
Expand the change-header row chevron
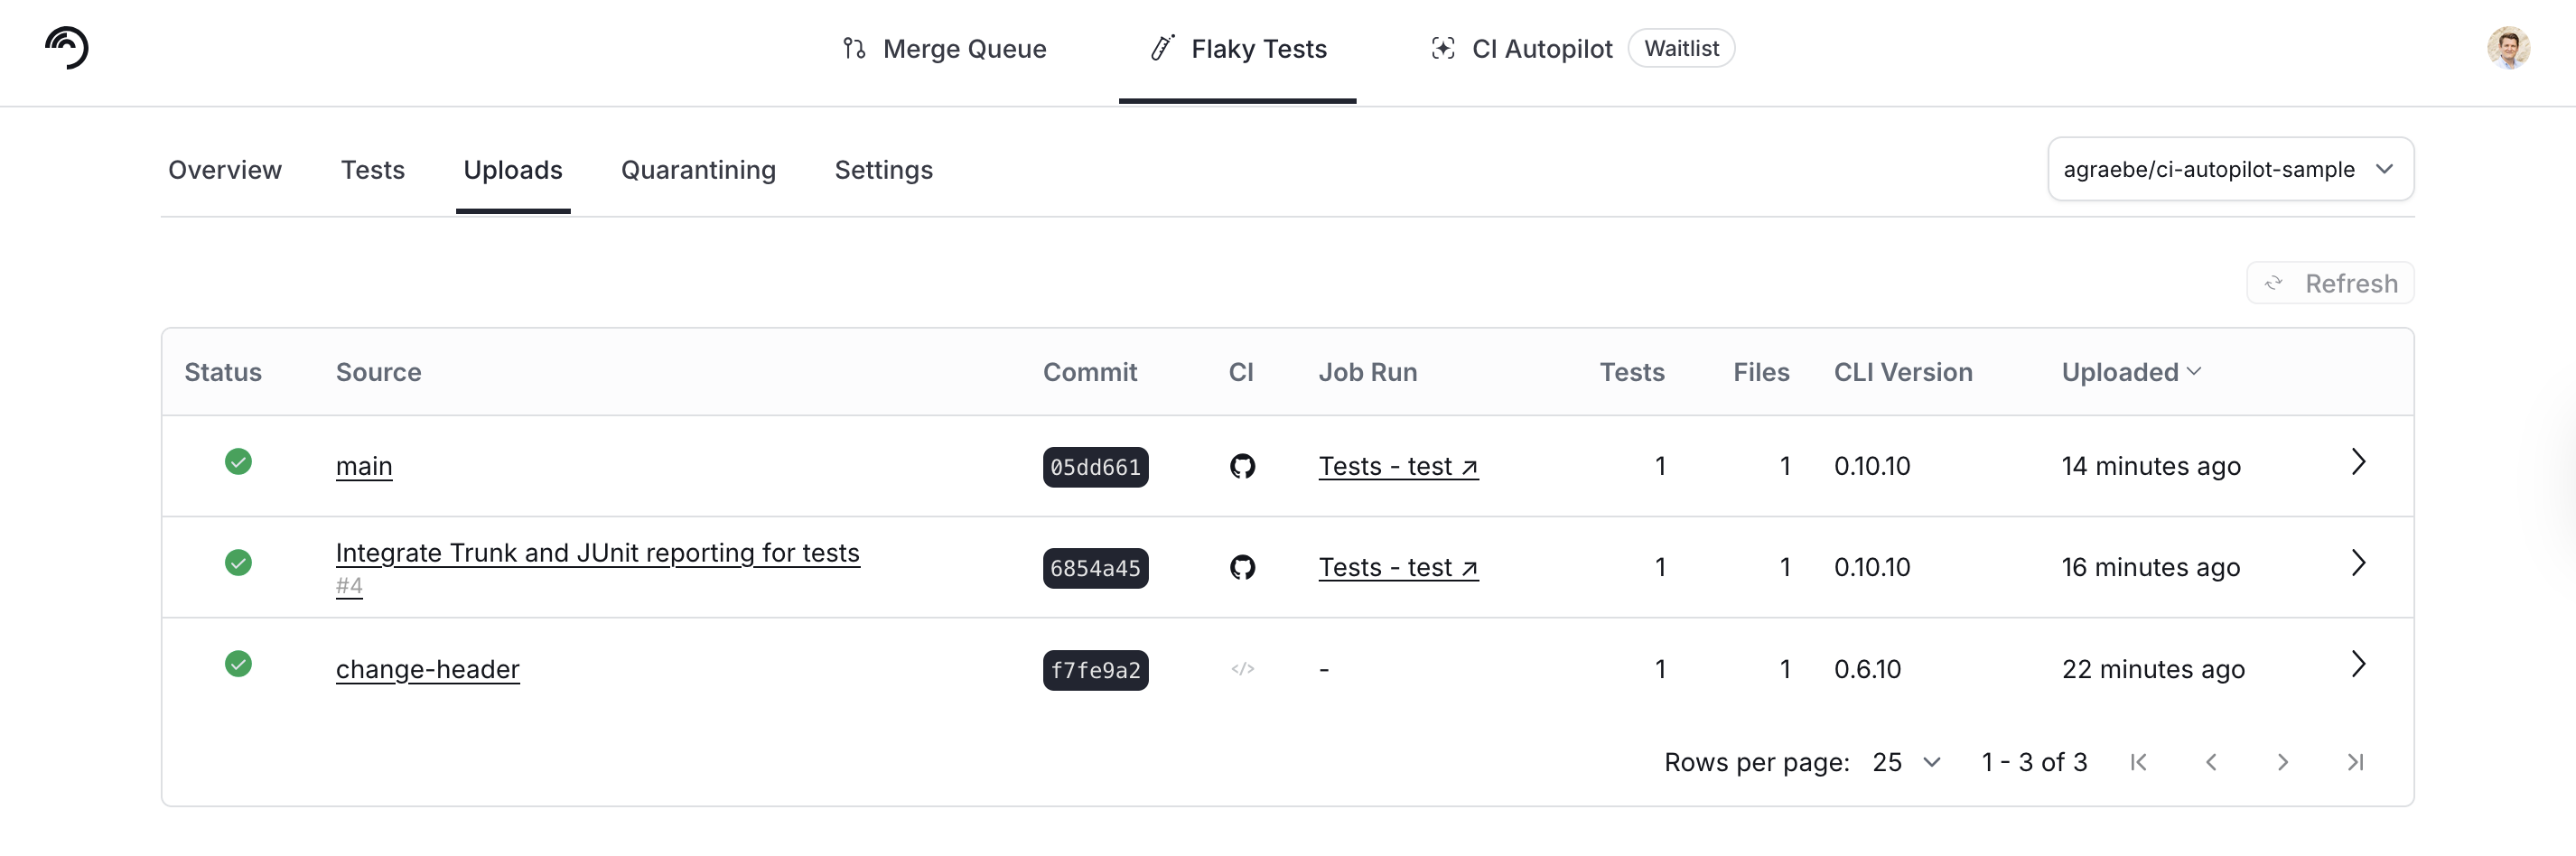[2359, 665]
